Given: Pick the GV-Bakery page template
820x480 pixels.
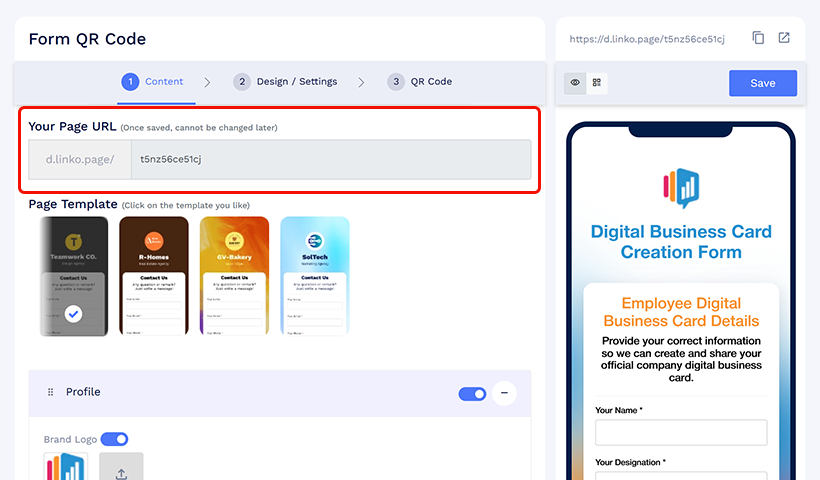Looking at the screenshot, I should click(234, 275).
